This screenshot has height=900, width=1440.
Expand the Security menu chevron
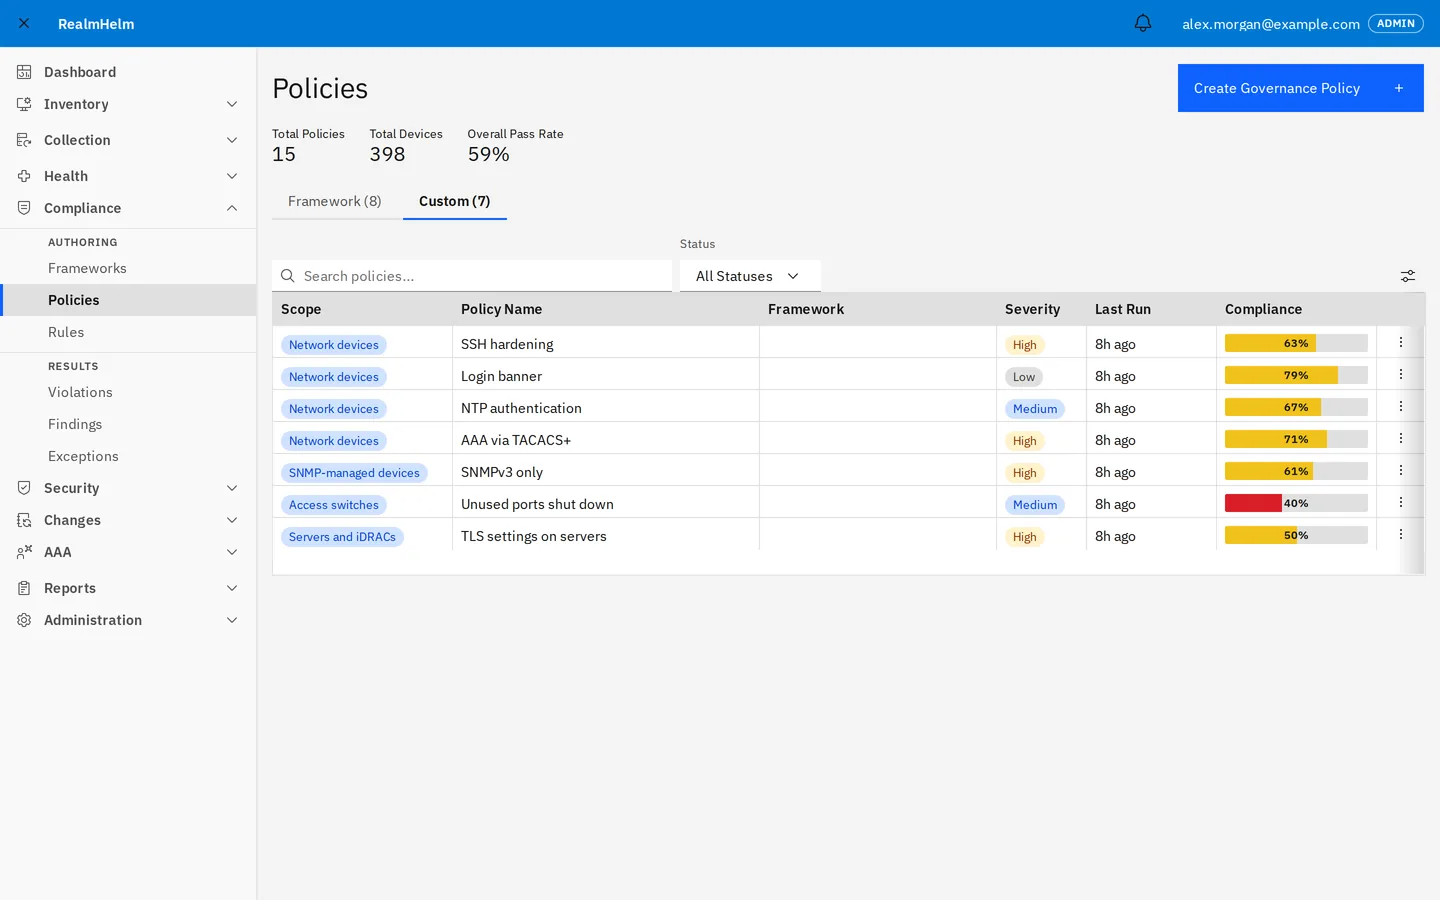[x=232, y=488]
